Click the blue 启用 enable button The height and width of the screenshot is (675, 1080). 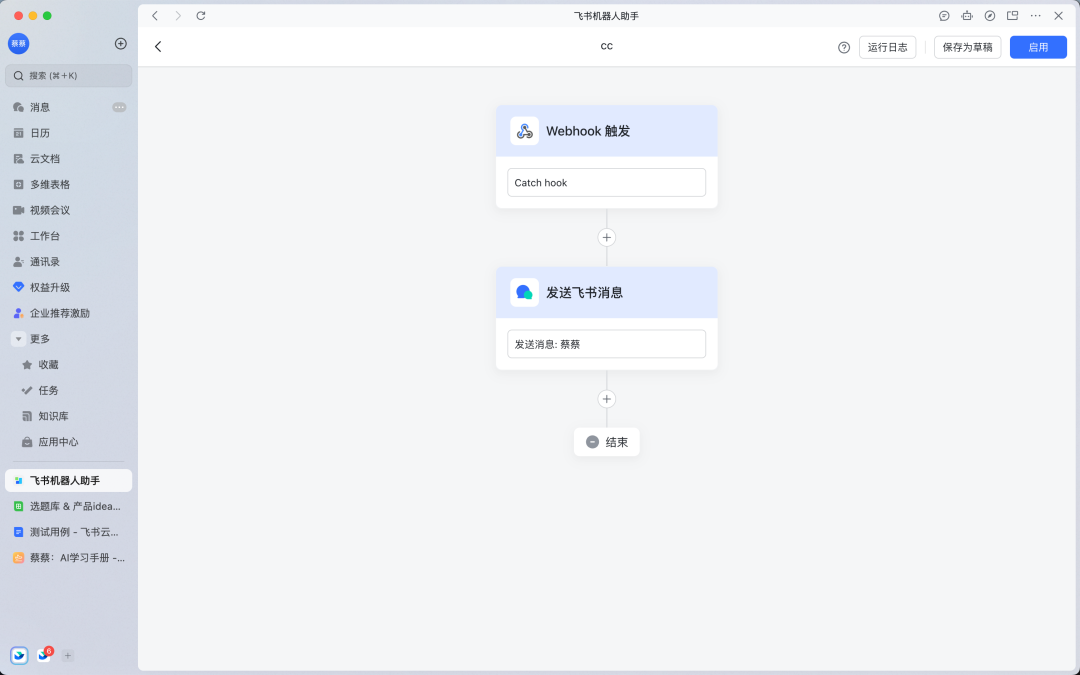point(1038,48)
